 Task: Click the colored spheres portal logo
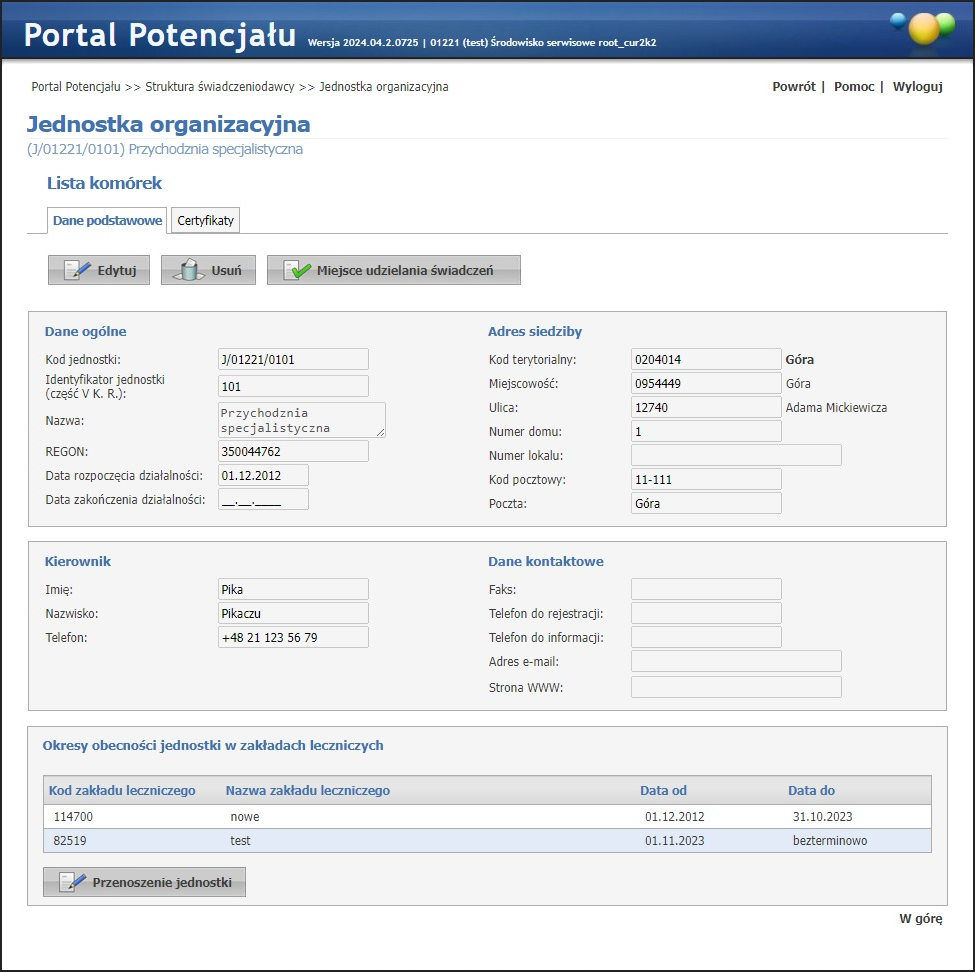923,29
